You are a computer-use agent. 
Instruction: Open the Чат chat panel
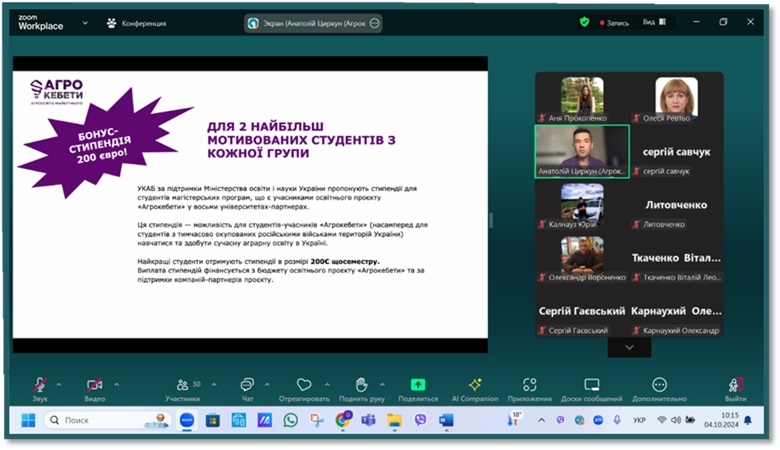click(x=247, y=389)
